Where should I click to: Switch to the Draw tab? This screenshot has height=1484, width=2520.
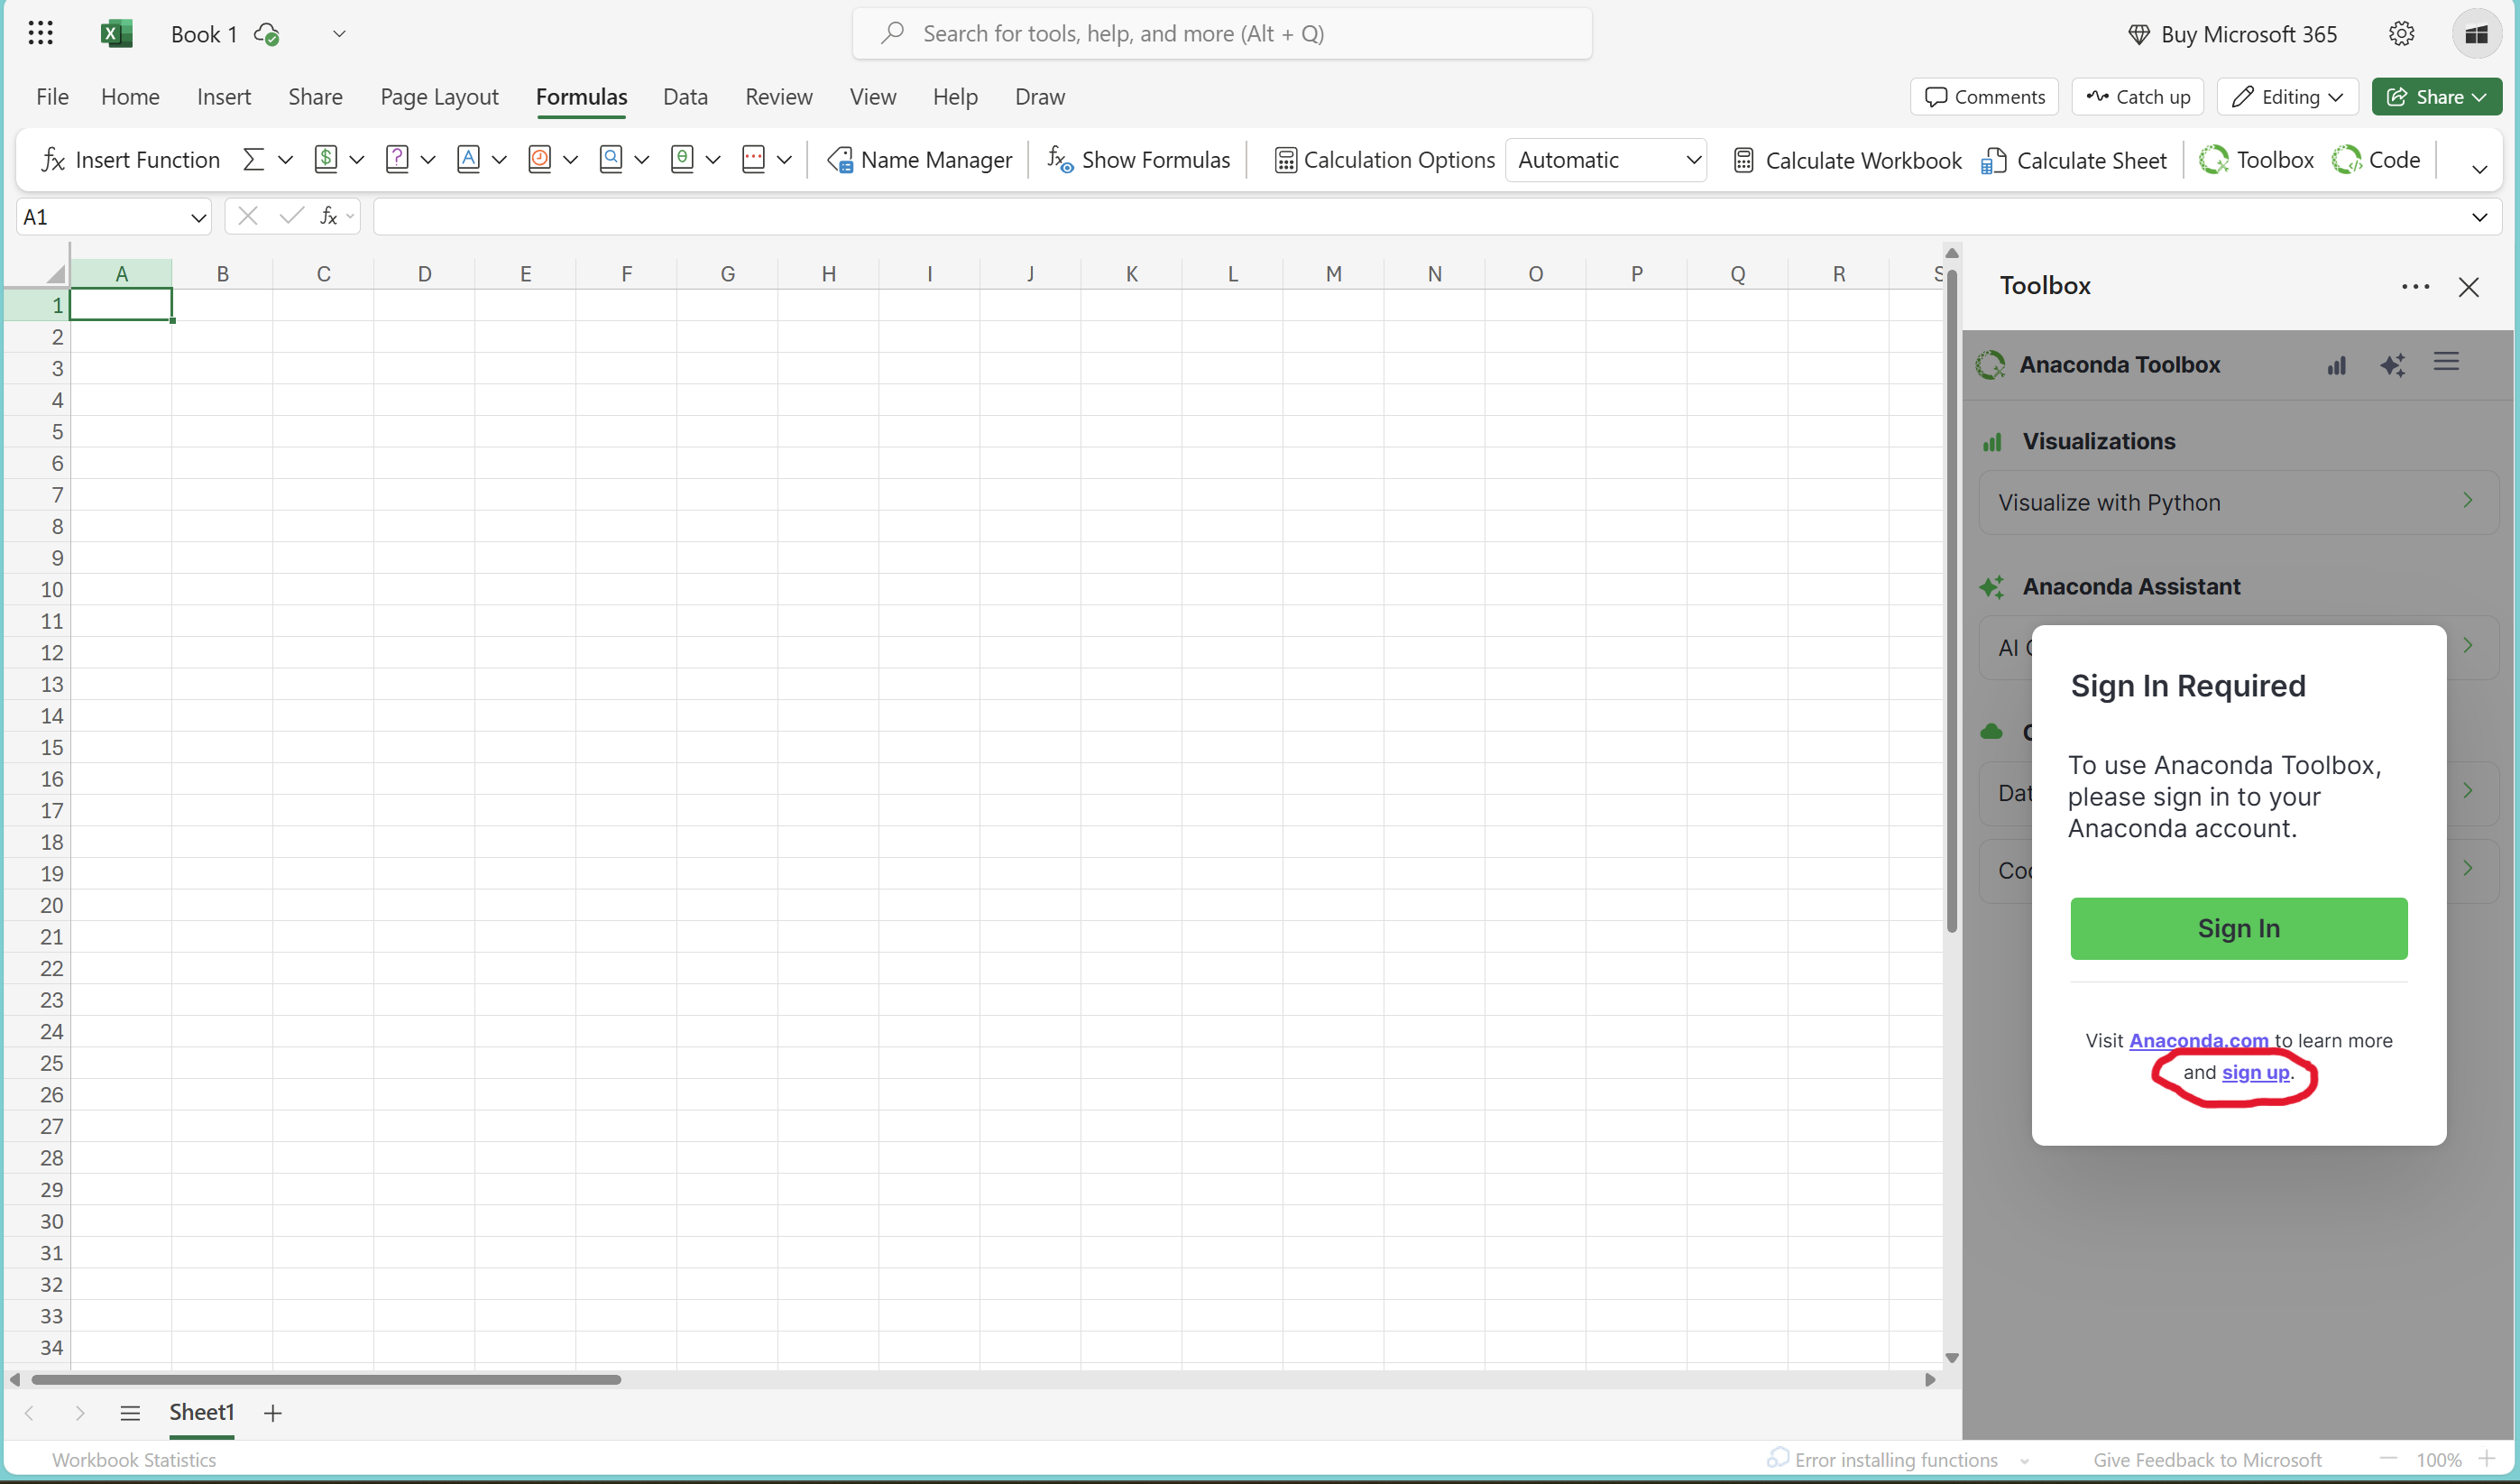click(1040, 97)
